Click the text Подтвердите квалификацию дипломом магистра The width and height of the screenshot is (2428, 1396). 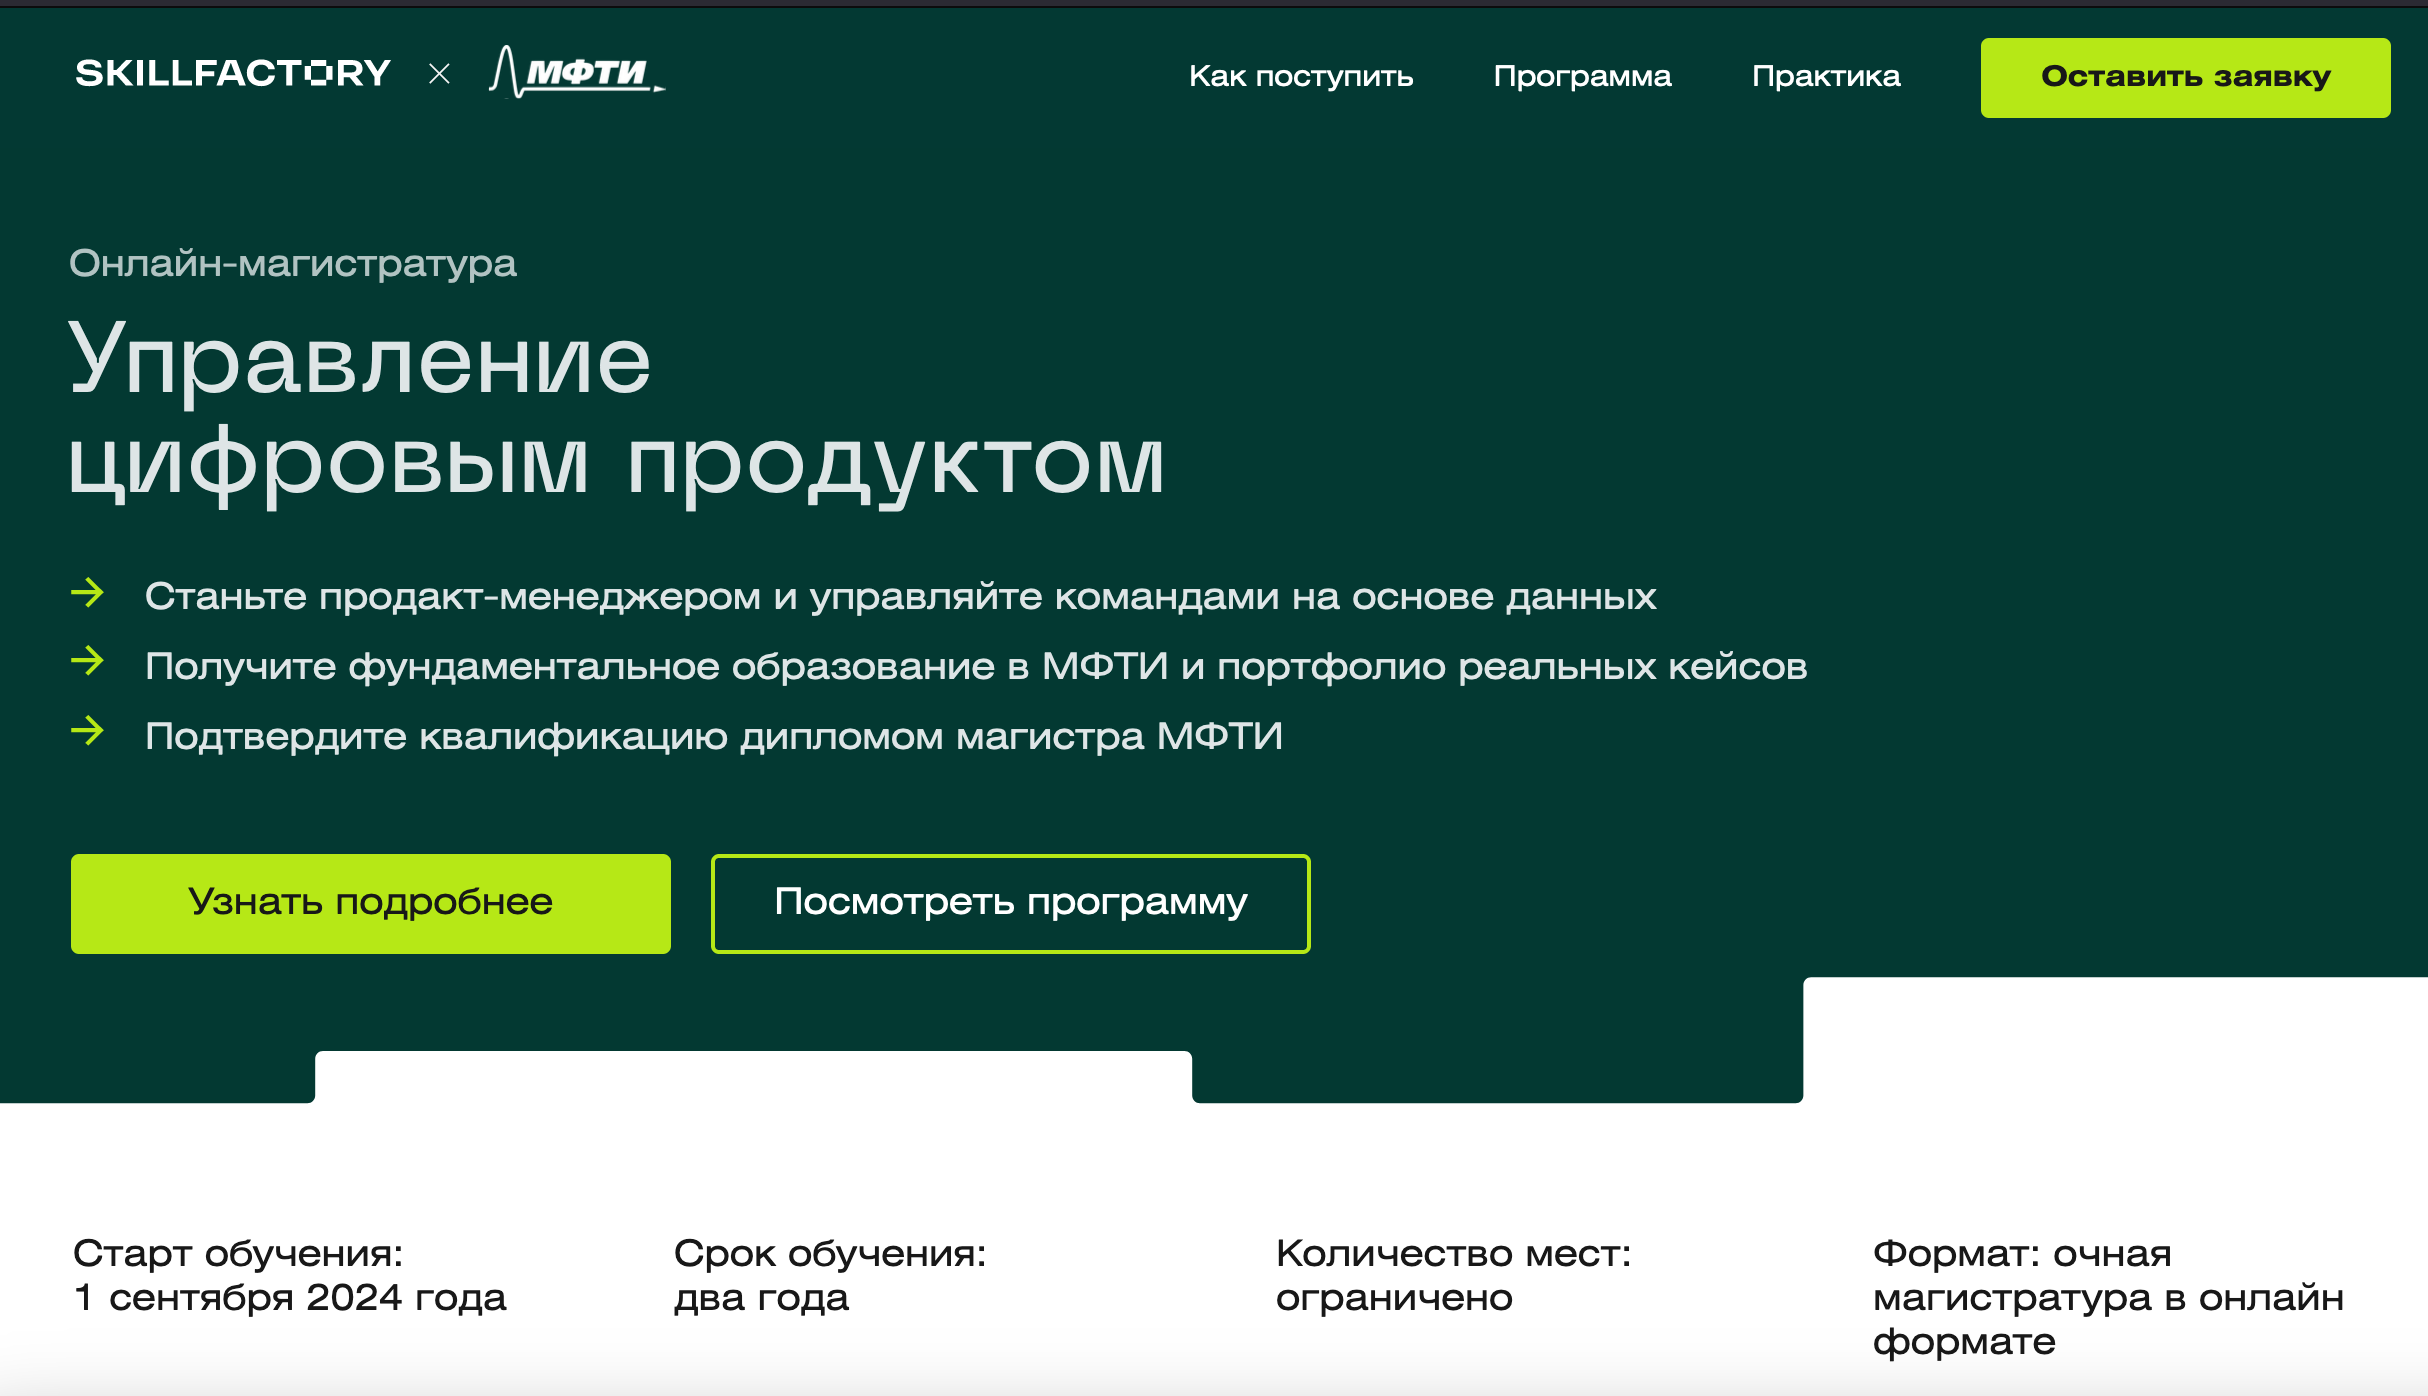coord(713,737)
